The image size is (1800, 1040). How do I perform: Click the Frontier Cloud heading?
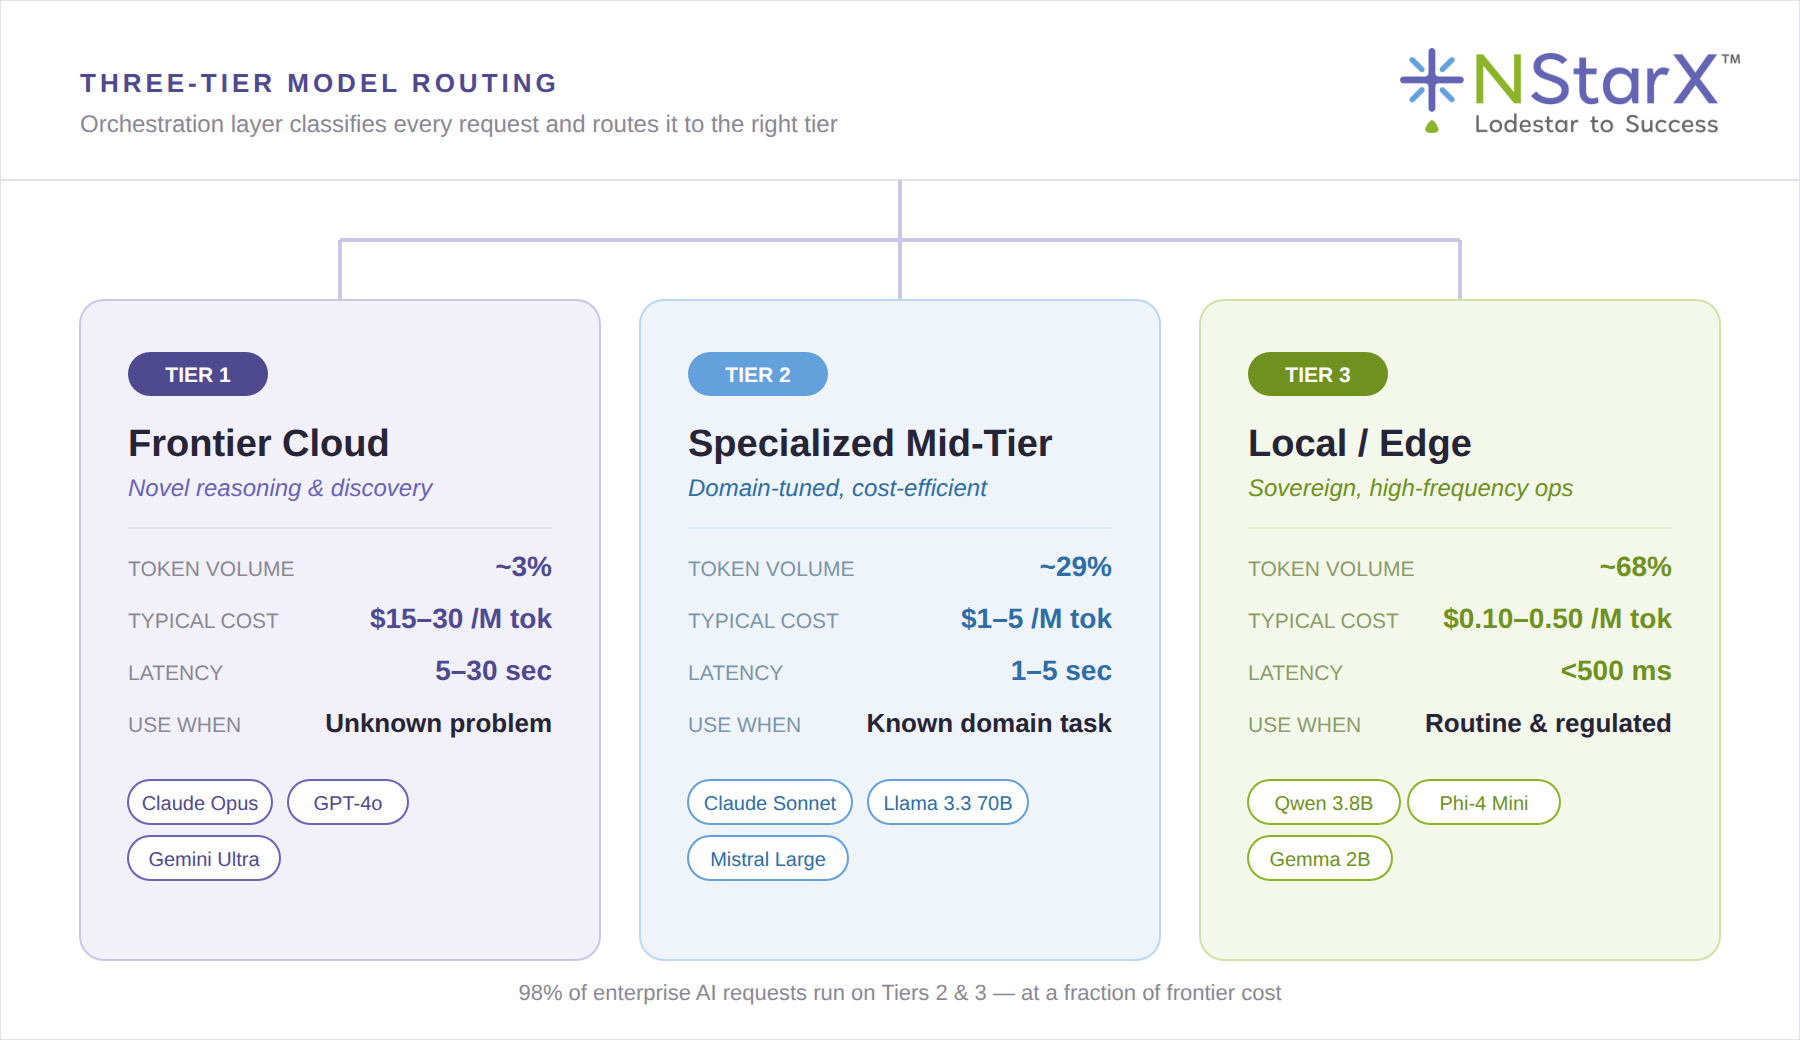click(259, 443)
